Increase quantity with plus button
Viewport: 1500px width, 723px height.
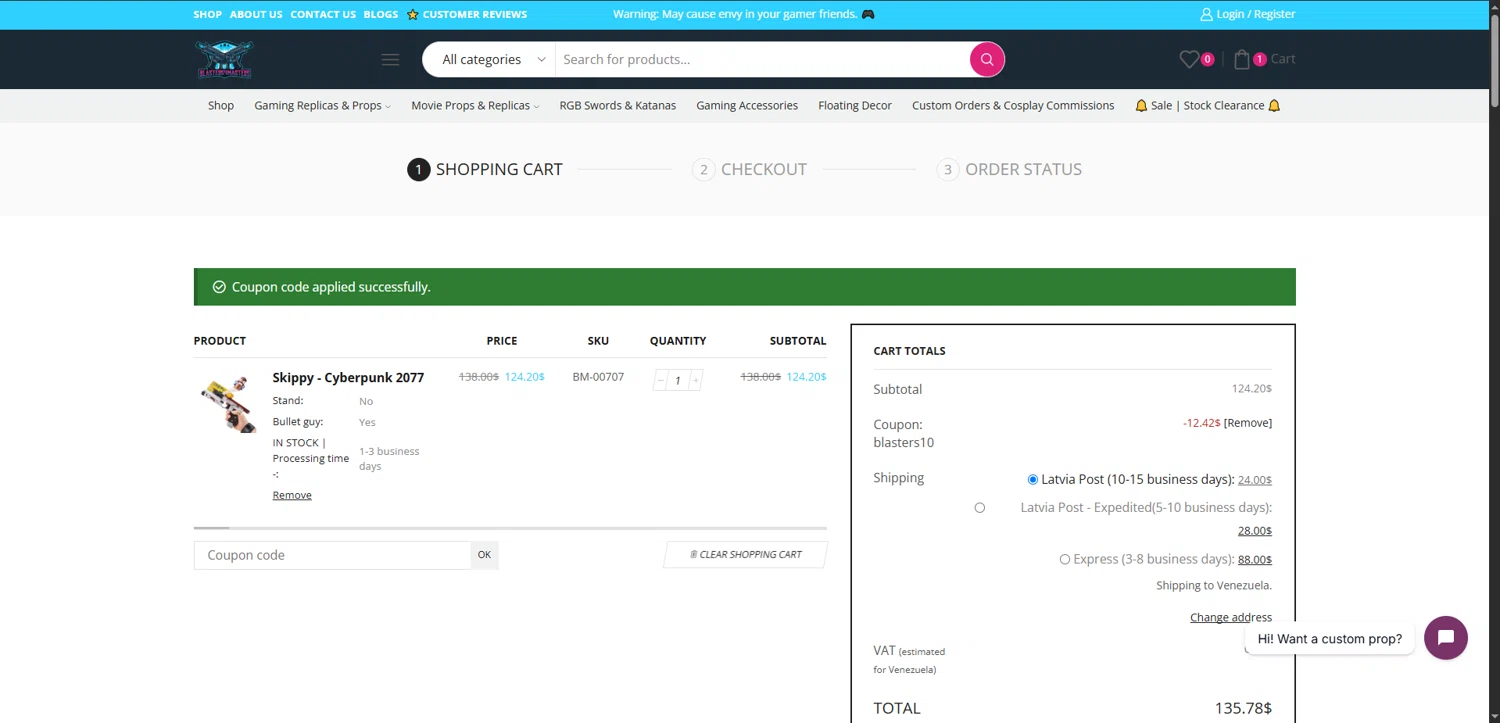click(x=696, y=380)
